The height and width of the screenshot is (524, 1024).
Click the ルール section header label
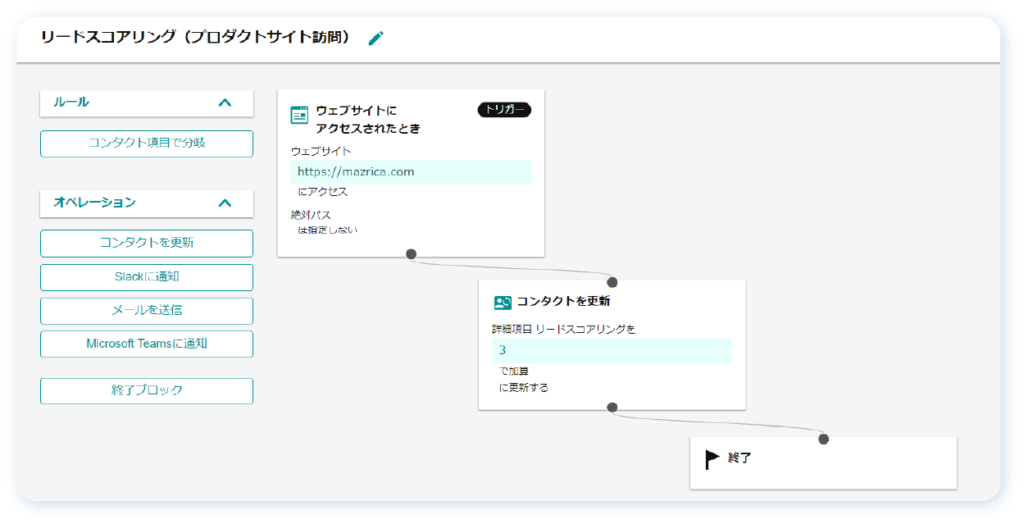71,103
